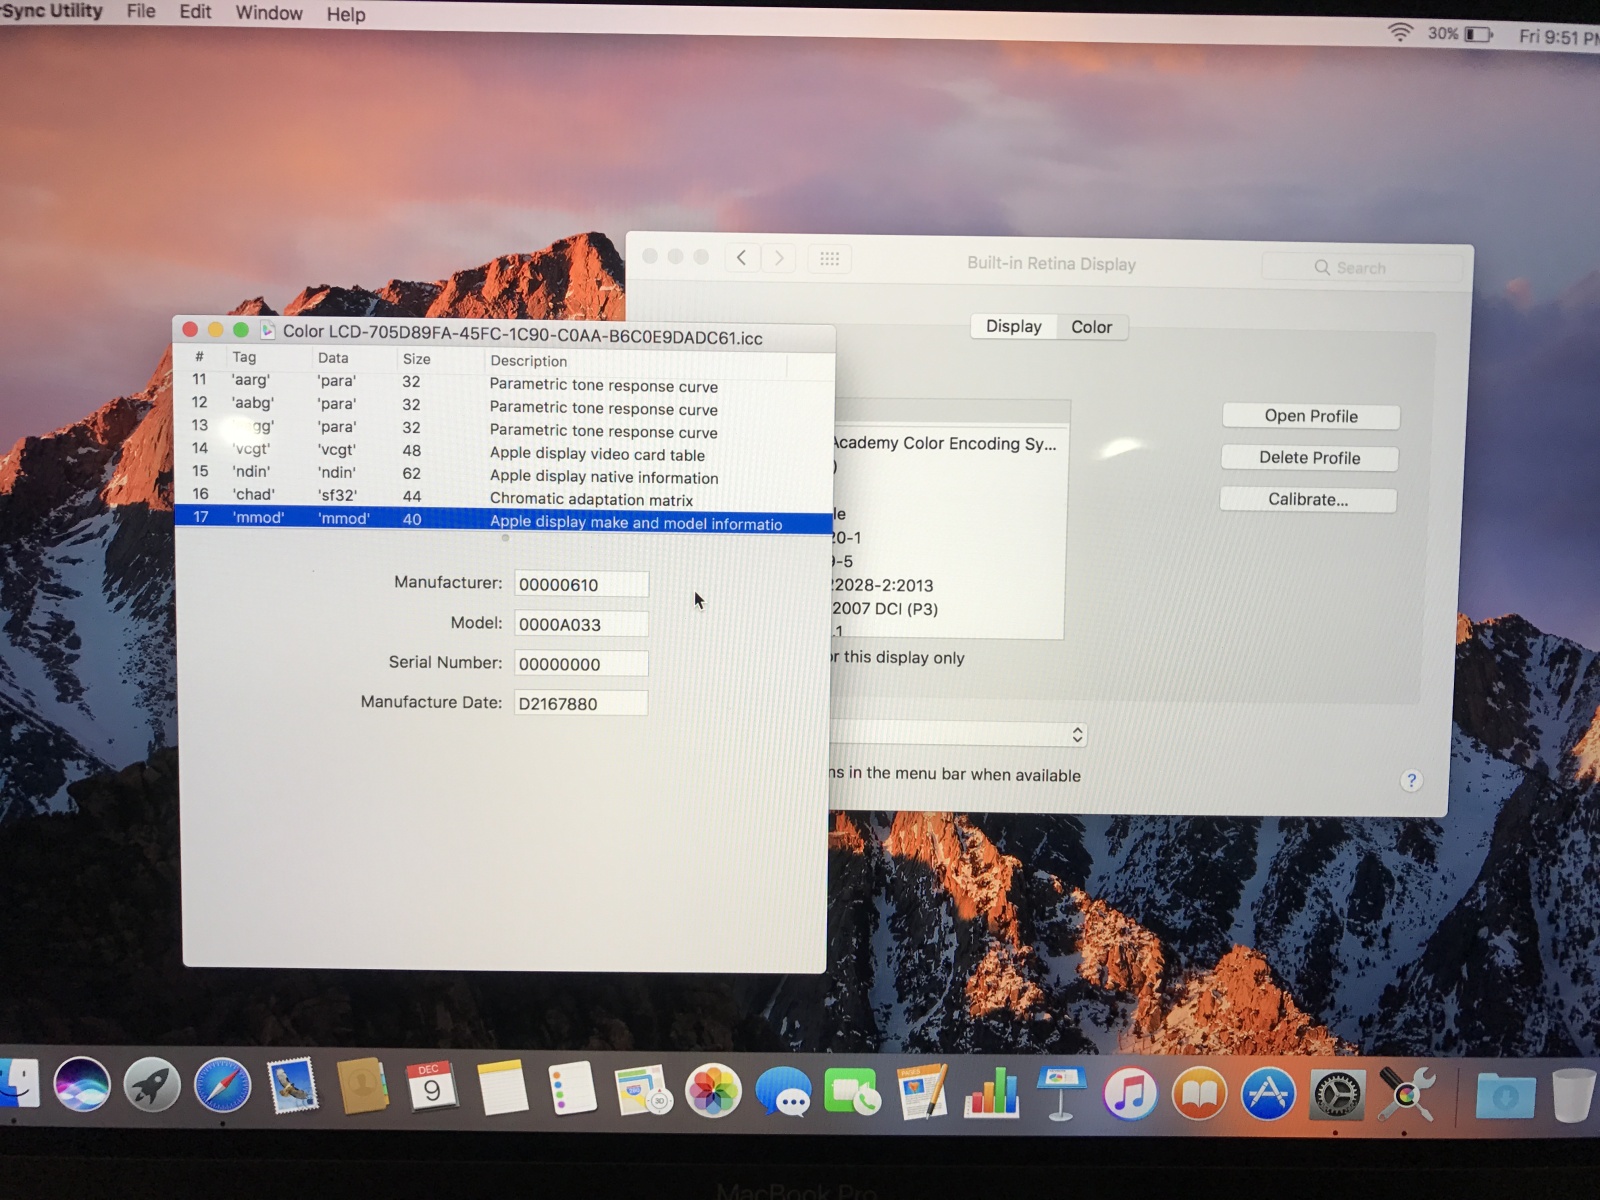This screenshot has height=1200, width=1600.
Task: Open Numbers chart icon in dock
Action: click(991, 1092)
